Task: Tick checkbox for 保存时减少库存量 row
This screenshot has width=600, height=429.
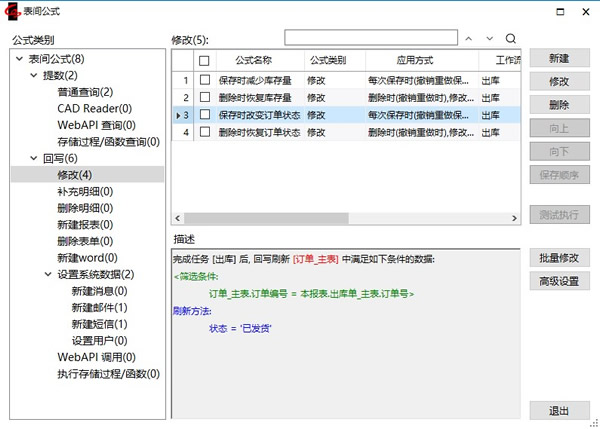Action: click(204, 80)
